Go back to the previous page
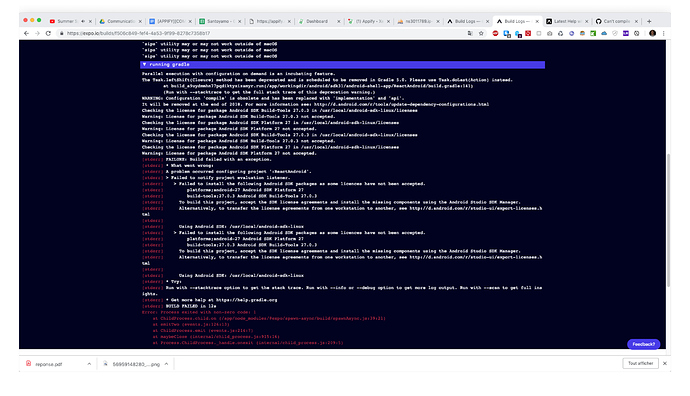 point(26,33)
